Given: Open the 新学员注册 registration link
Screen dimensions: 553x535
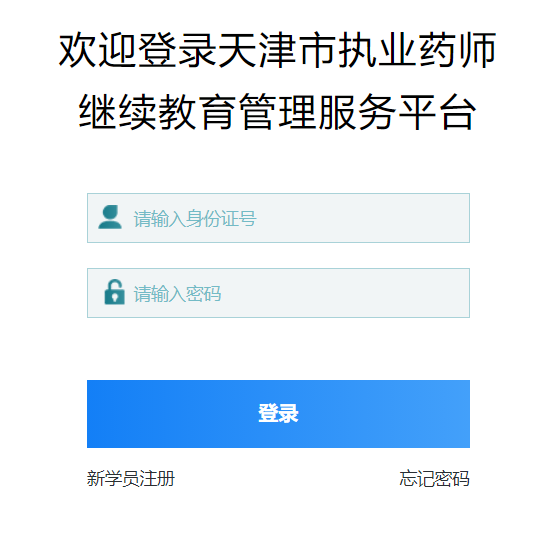Looking at the screenshot, I should [x=131, y=479].
